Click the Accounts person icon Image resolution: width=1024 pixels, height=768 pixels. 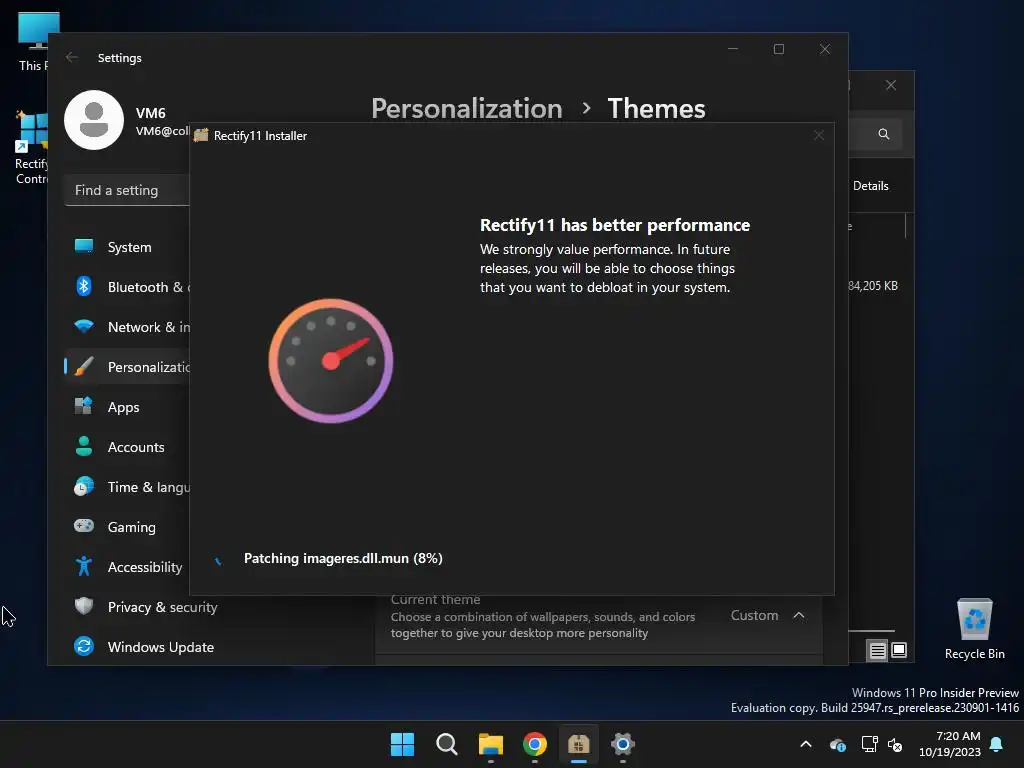pos(84,446)
